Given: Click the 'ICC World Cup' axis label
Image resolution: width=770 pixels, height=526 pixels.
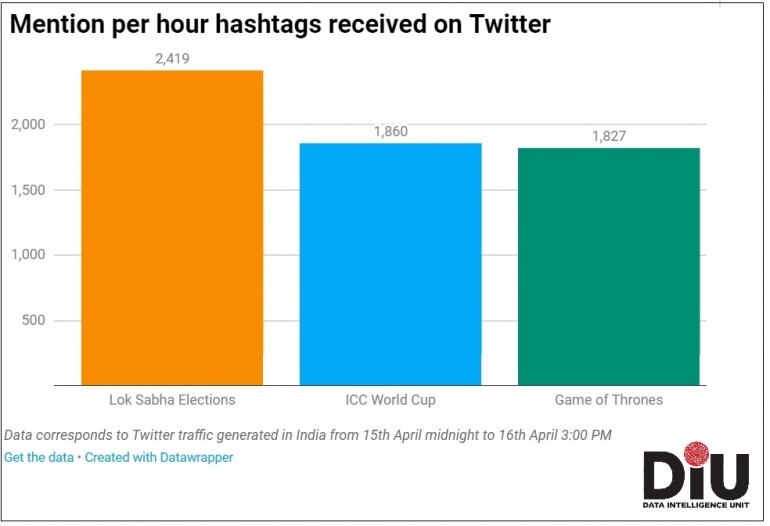Looking at the screenshot, I should coord(391,400).
